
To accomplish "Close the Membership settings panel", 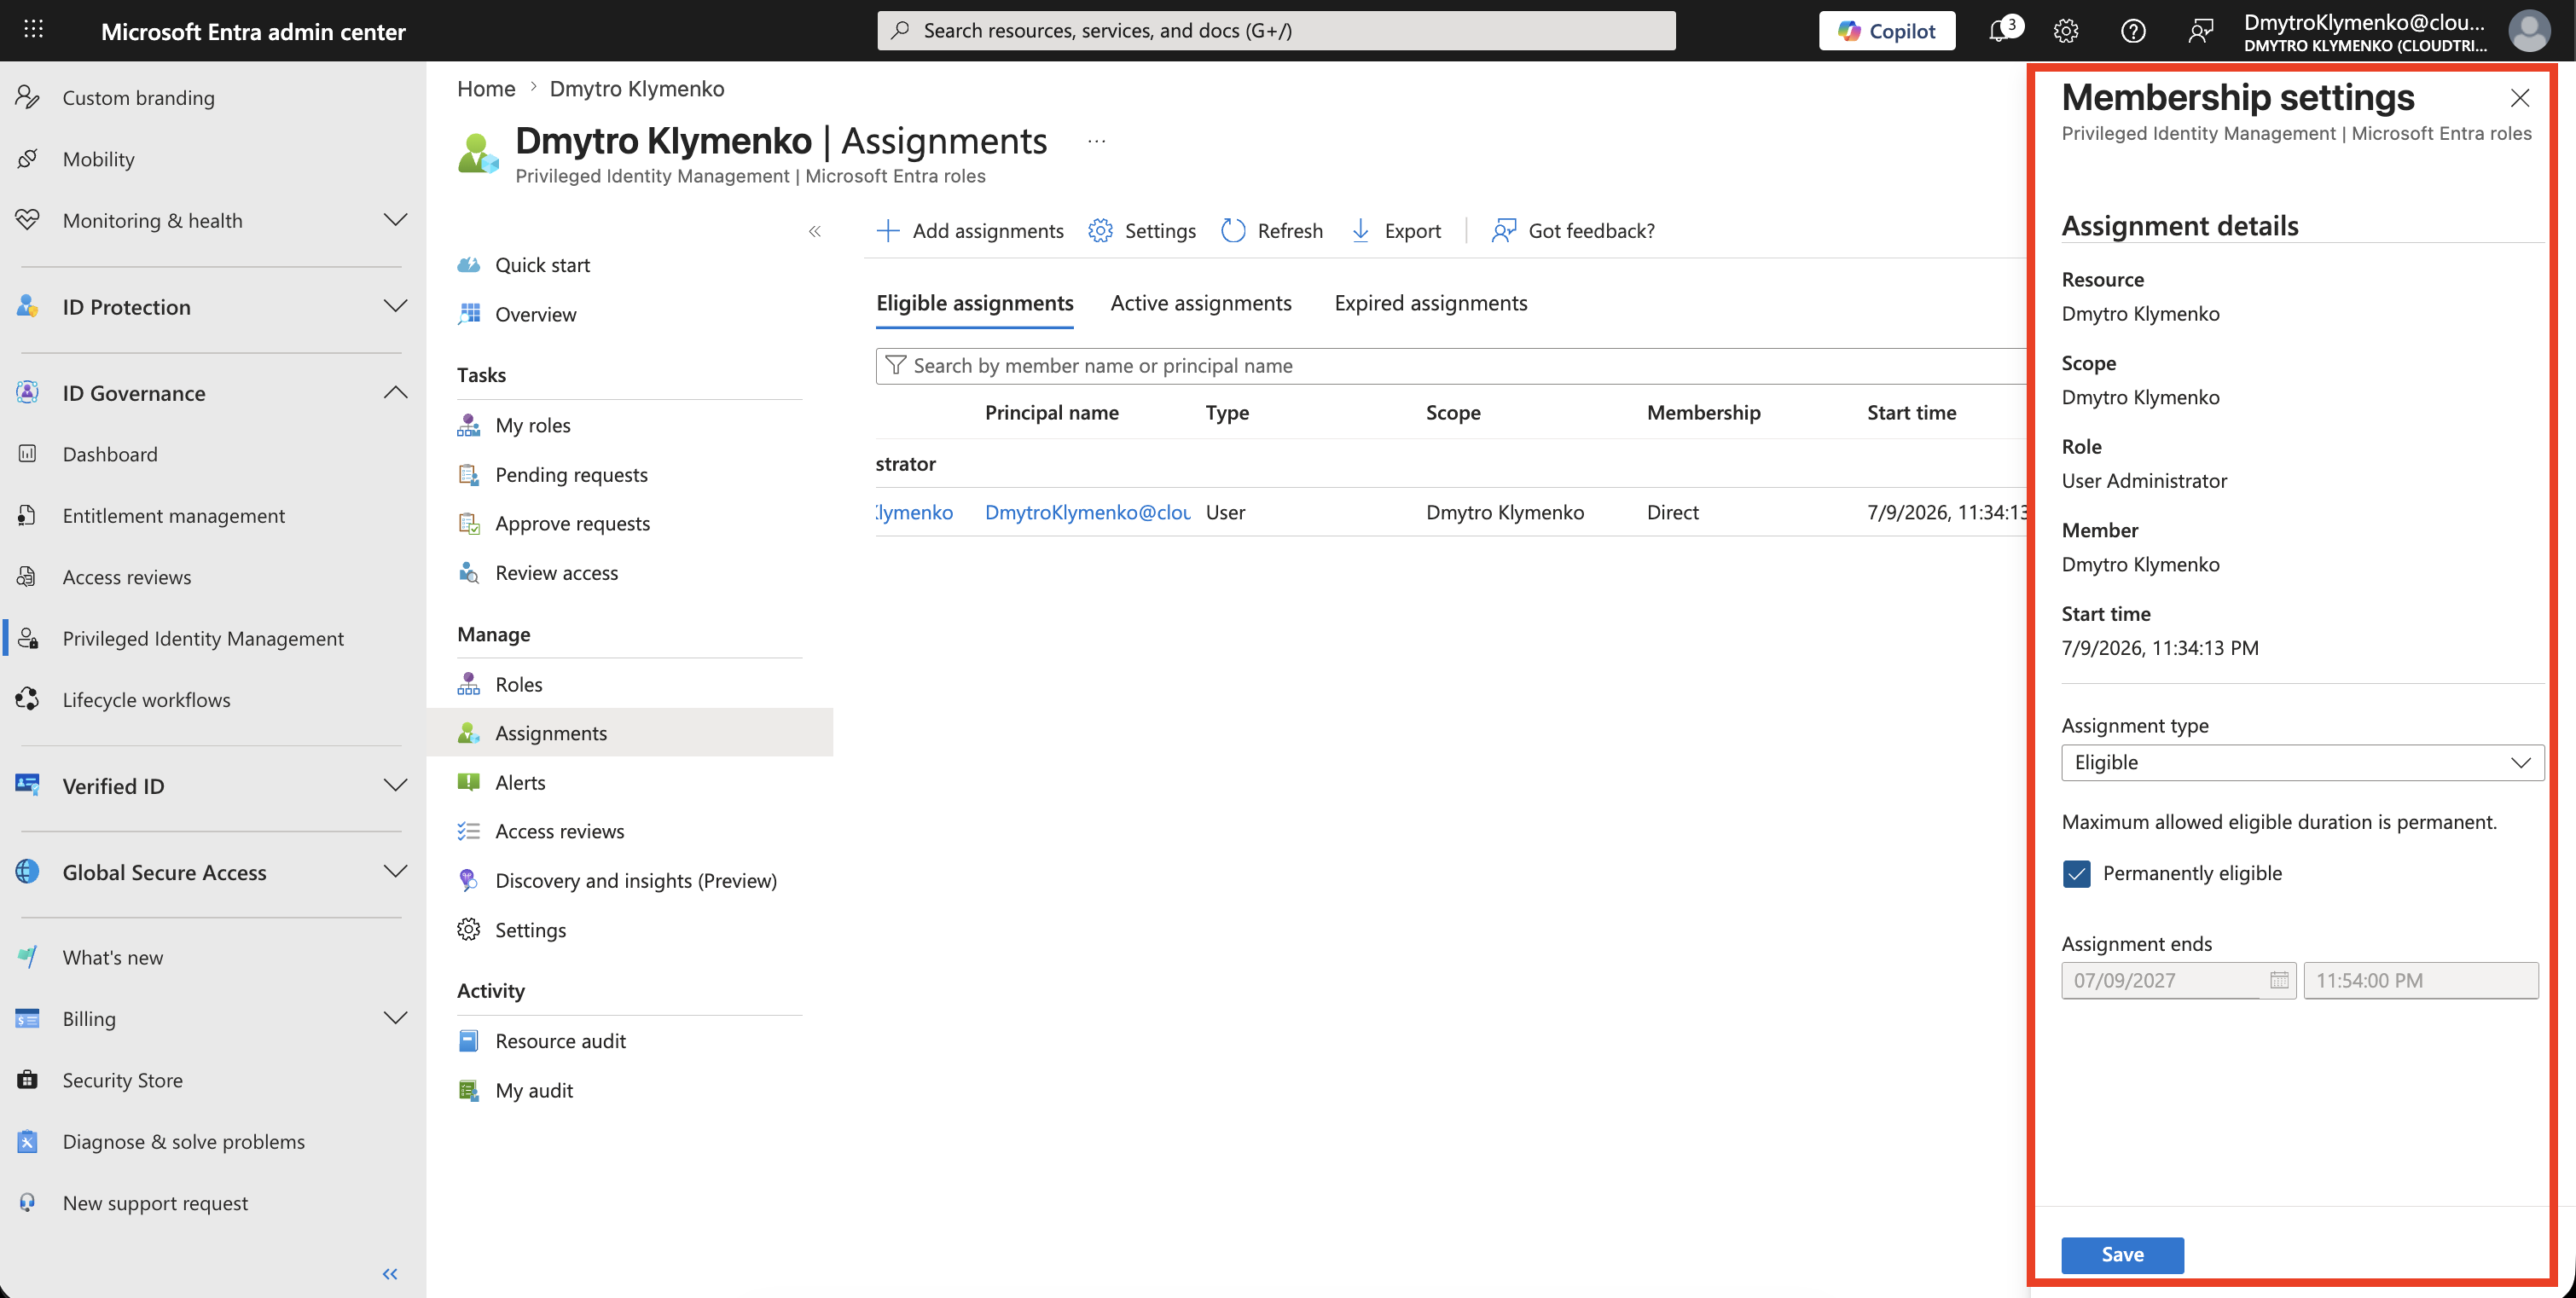I will coord(2520,97).
